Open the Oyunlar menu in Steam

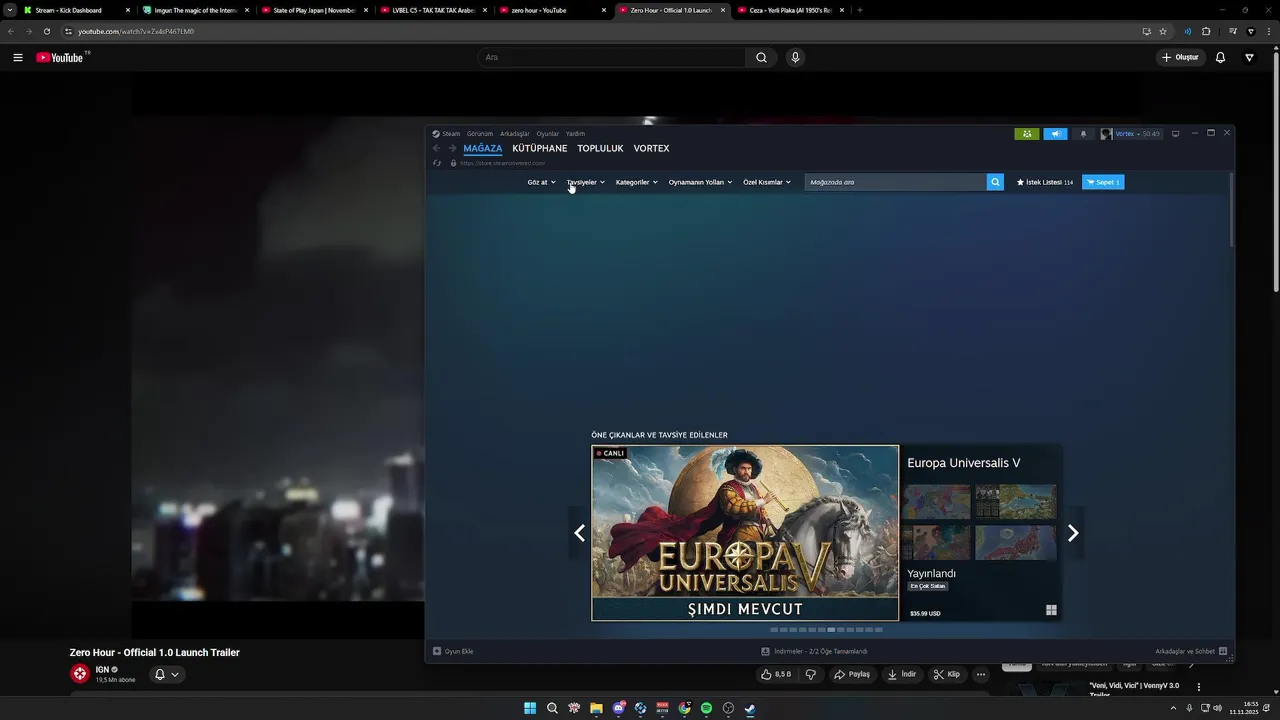[548, 134]
